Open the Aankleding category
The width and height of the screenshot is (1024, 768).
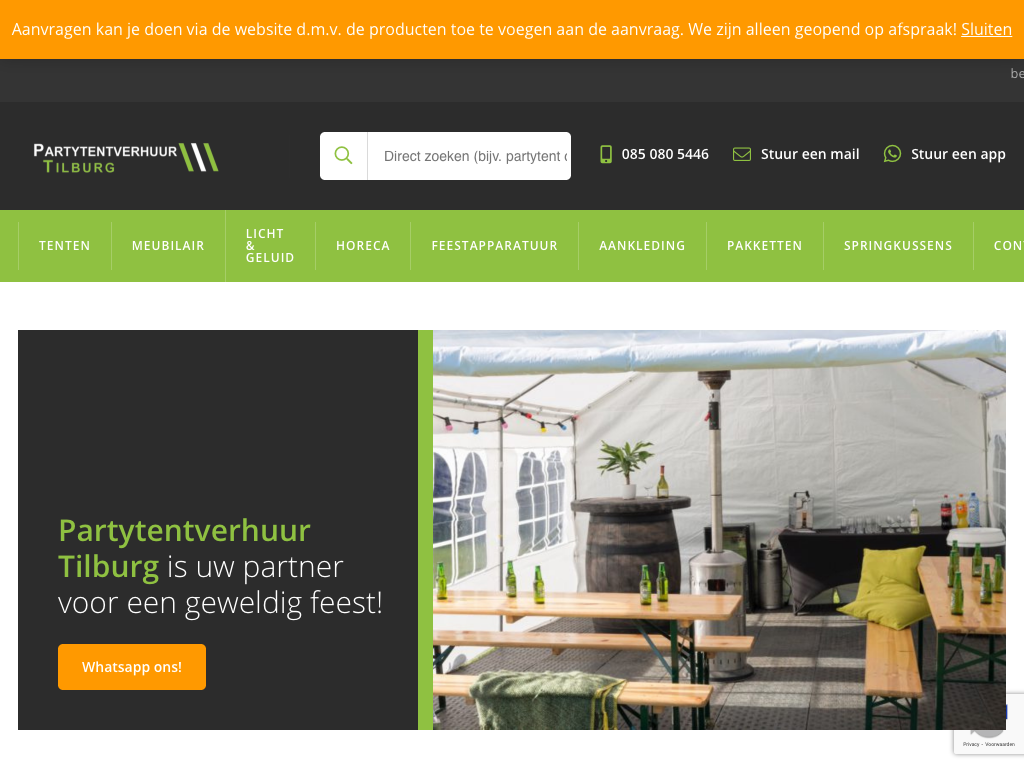tap(642, 246)
